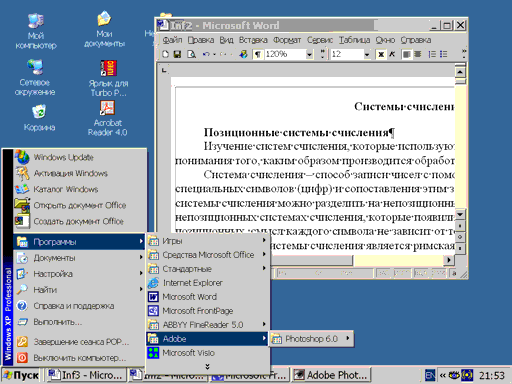Toggle bold formatting in Word toolbar
The width and height of the screenshot is (512, 384).
(x=381, y=54)
